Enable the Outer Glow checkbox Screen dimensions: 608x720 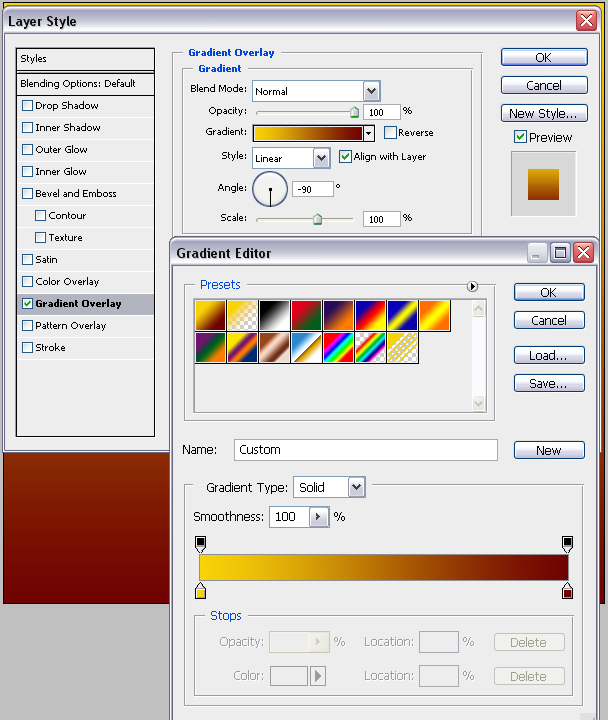tap(28, 149)
